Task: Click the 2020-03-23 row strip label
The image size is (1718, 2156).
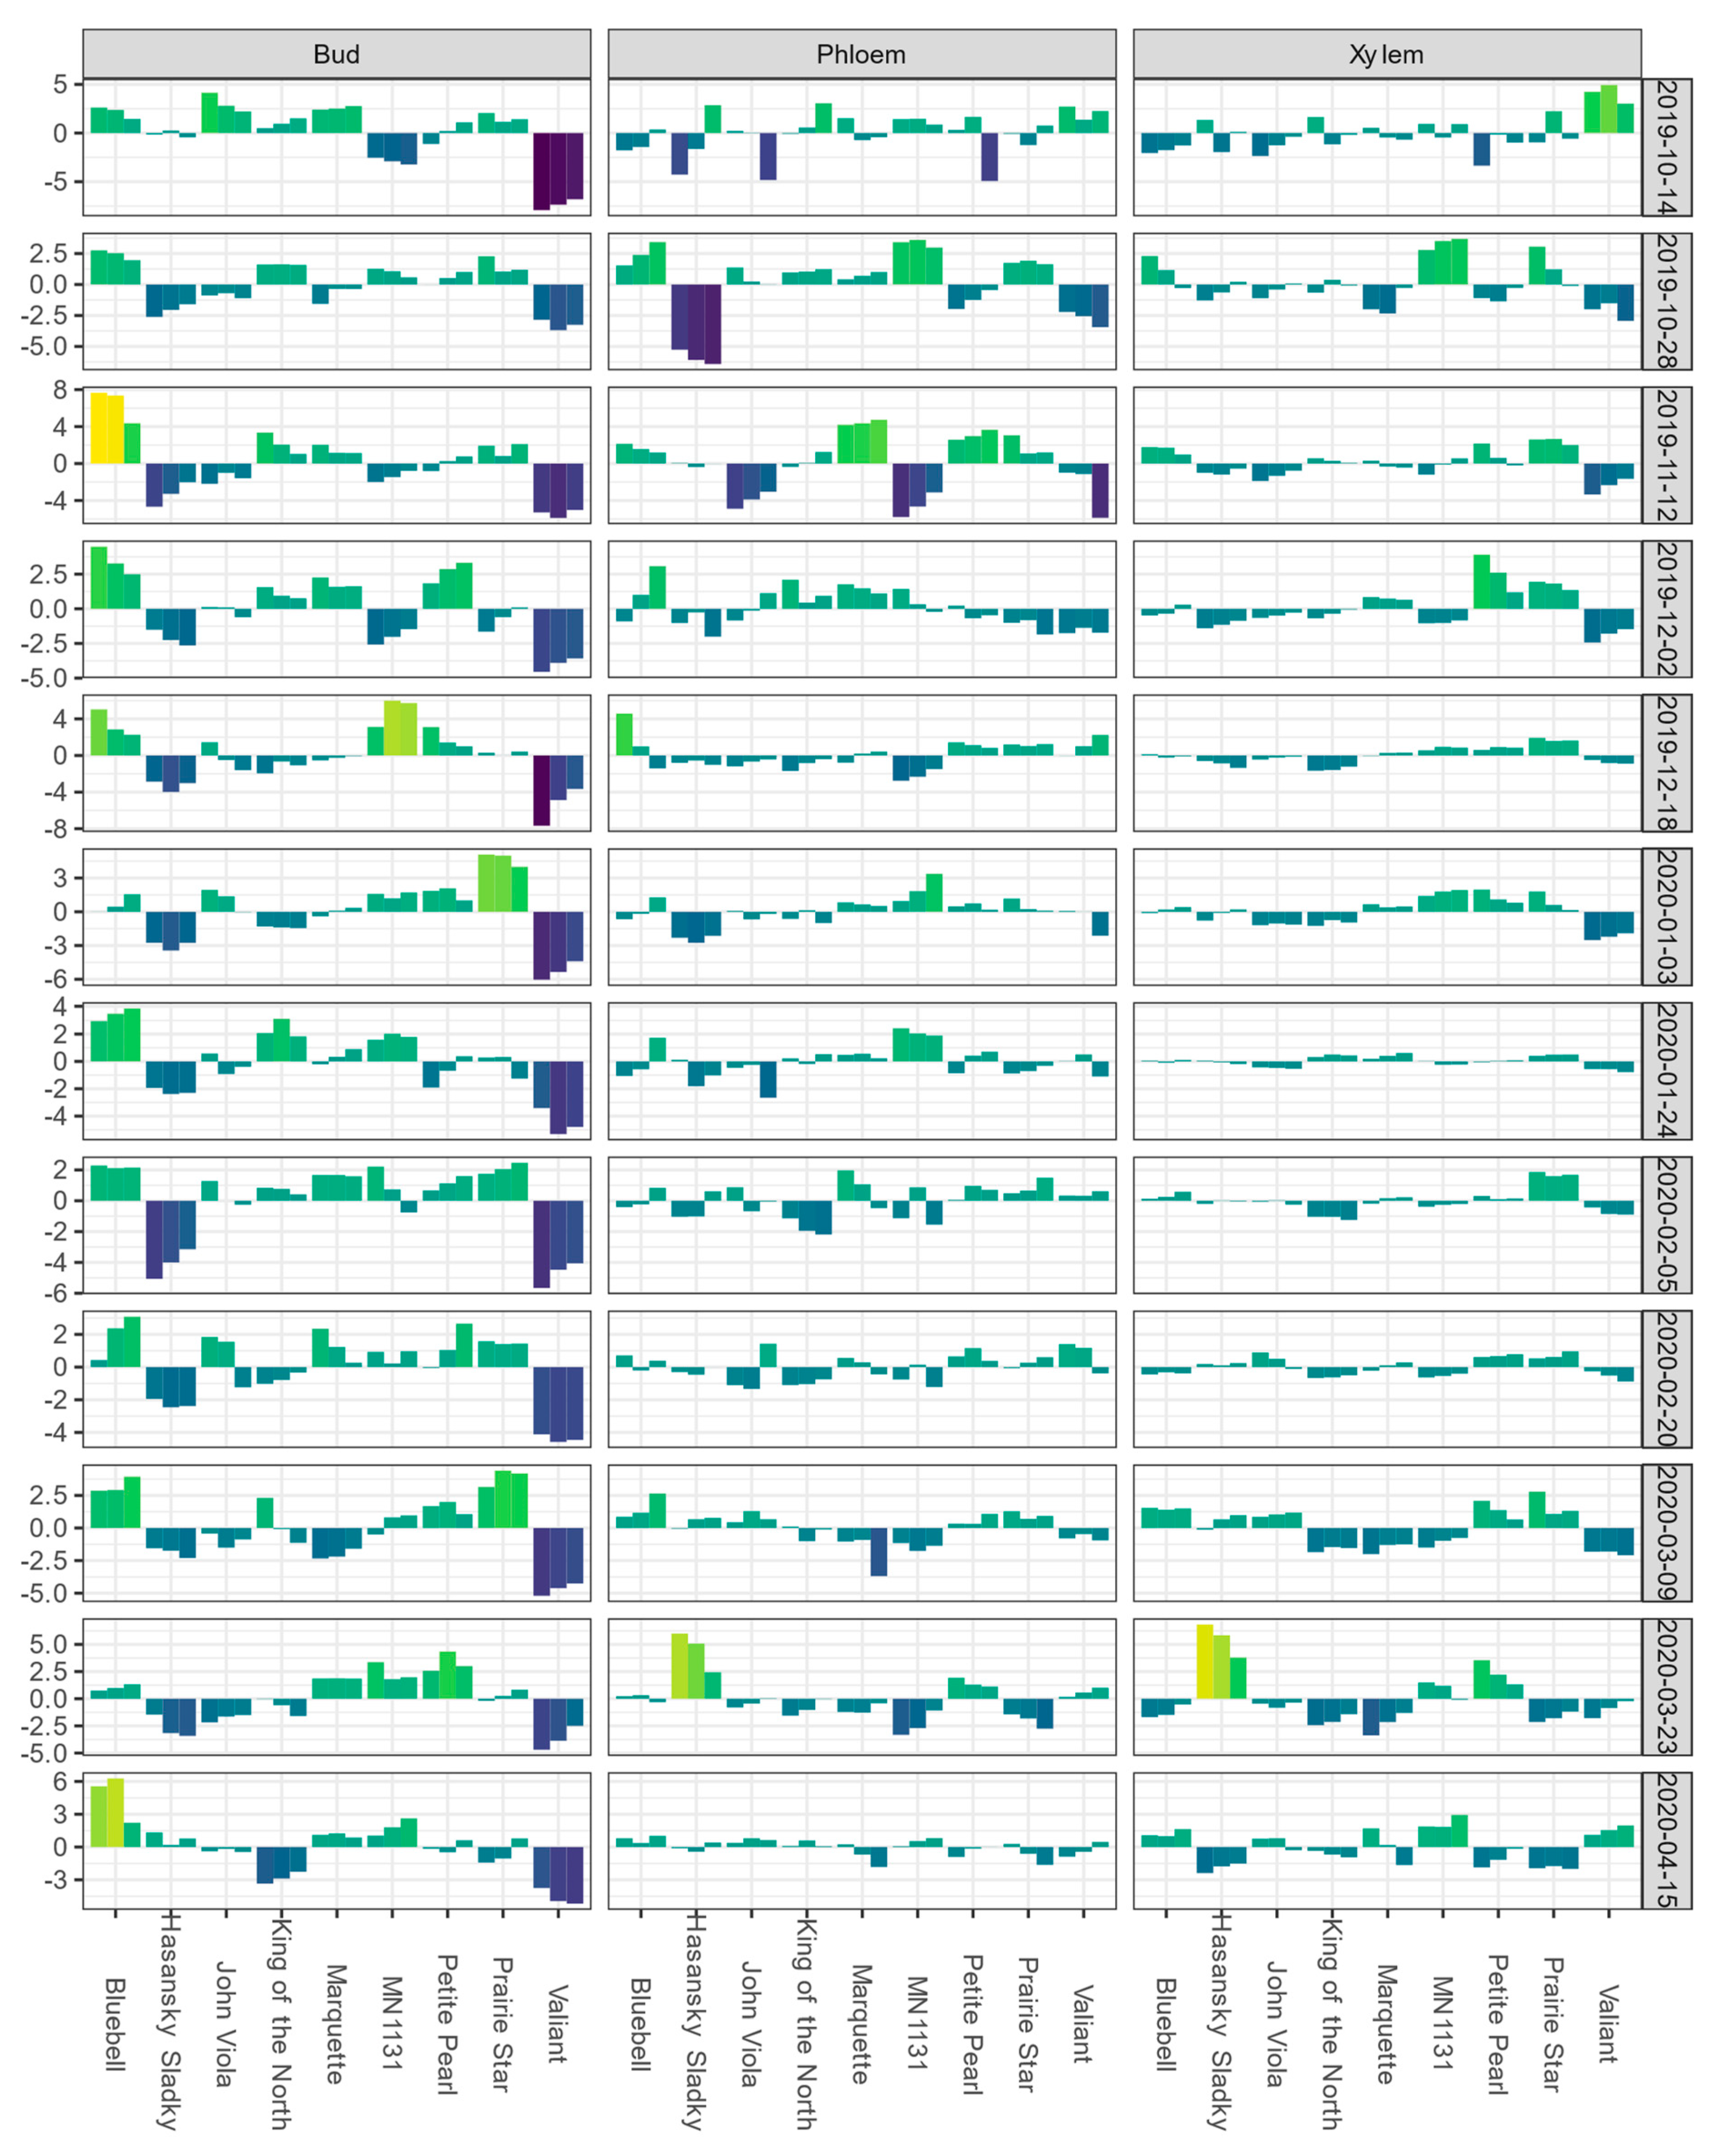Action: (1666, 1687)
